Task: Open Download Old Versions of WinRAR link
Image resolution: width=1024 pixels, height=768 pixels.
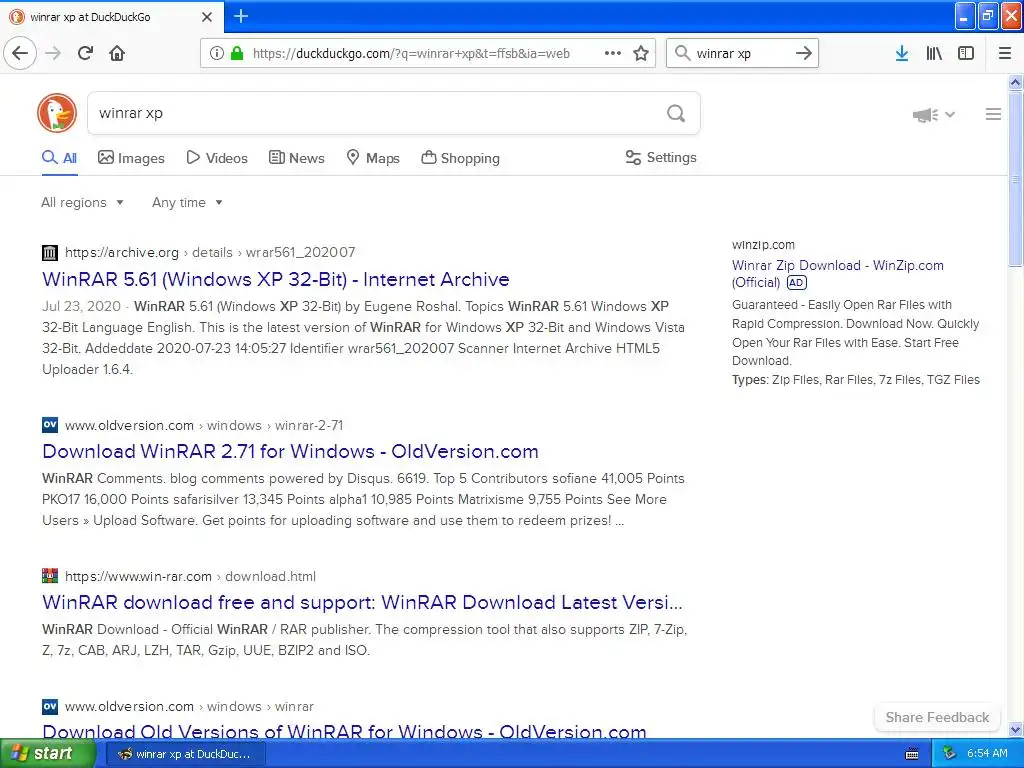Action: coord(344,731)
